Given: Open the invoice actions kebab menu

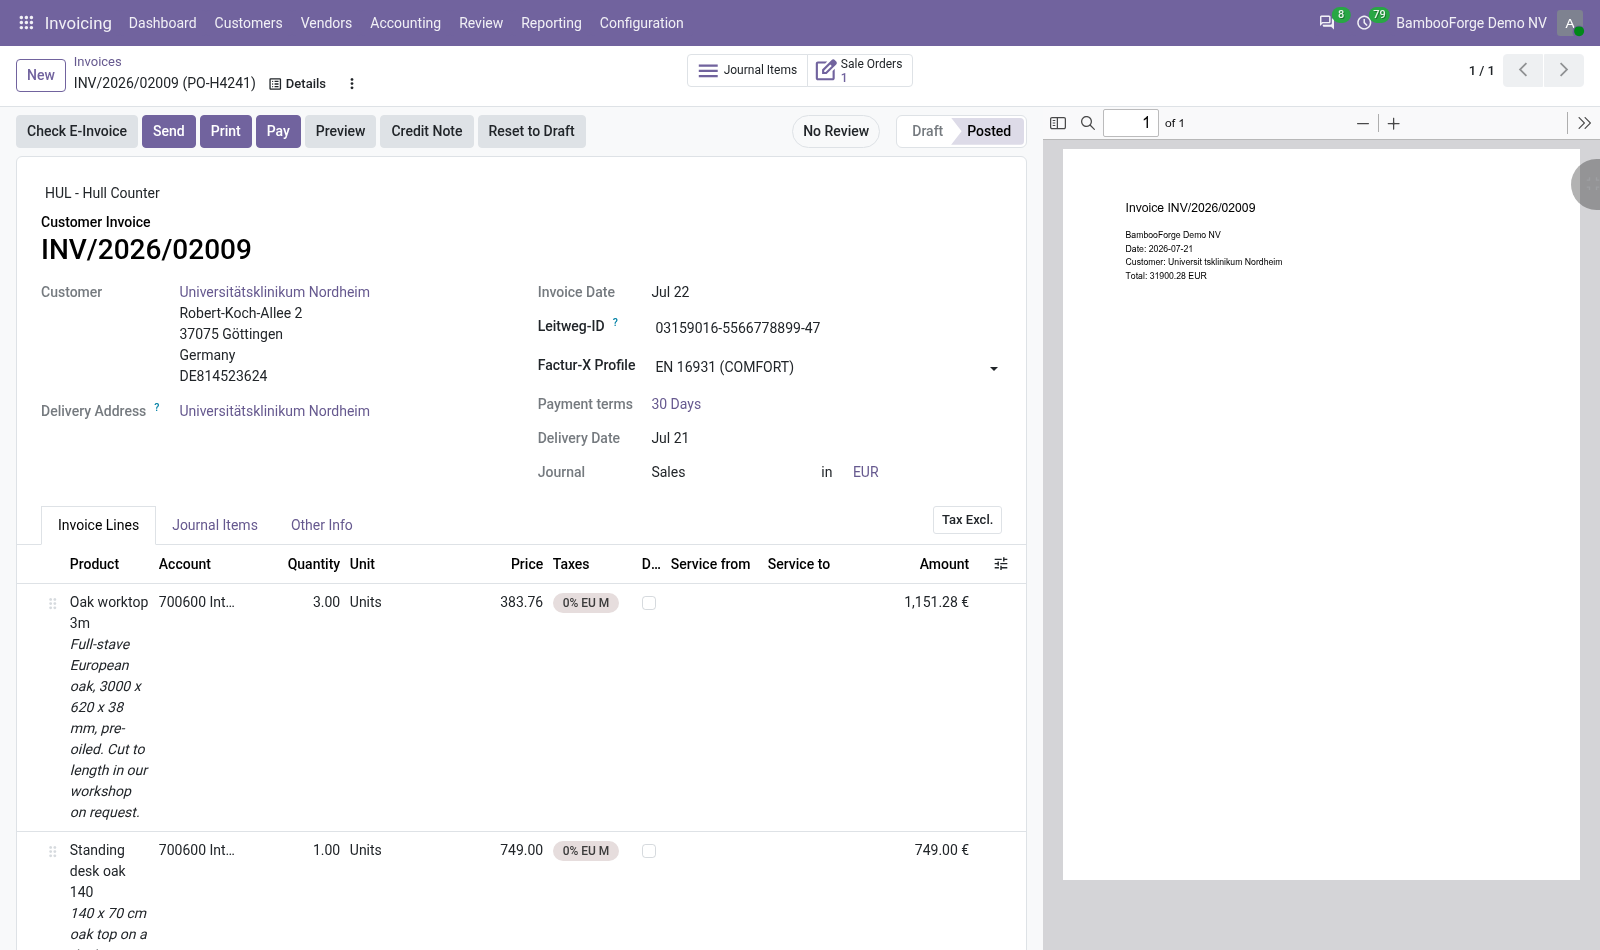Looking at the screenshot, I should pos(352,84).
